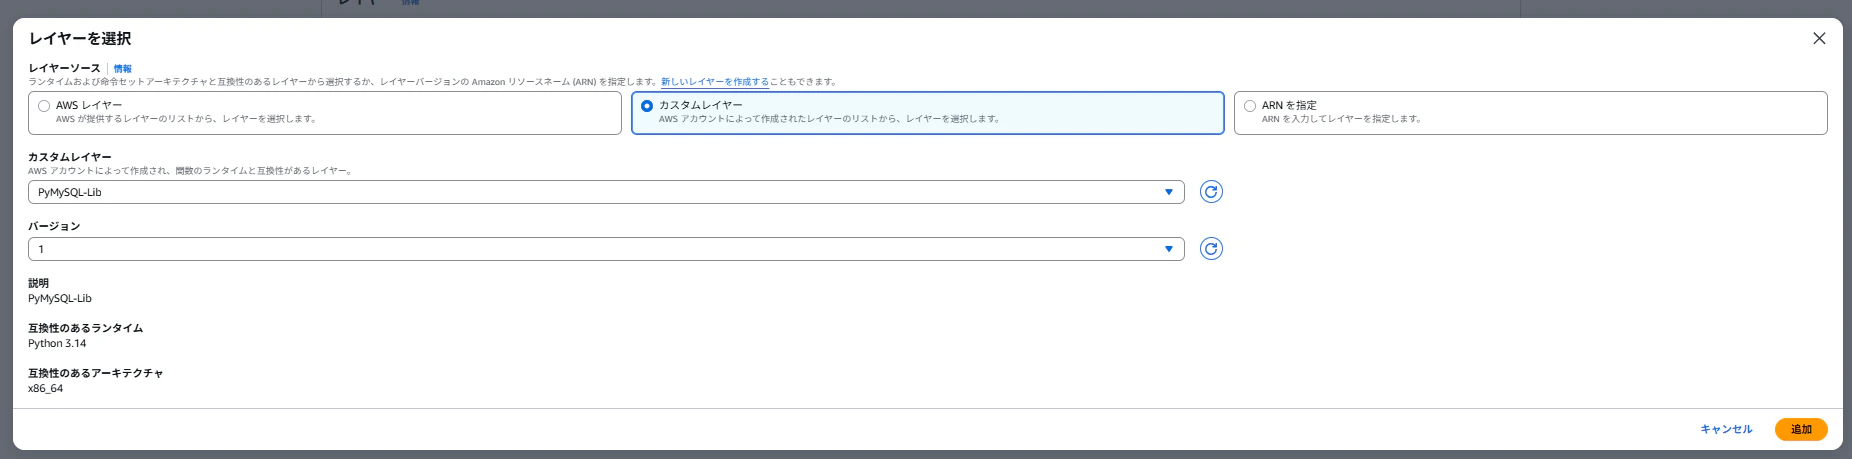1852x459 pixels.
Task: Click the orange 追加 button
Action: coord(1801,429)
